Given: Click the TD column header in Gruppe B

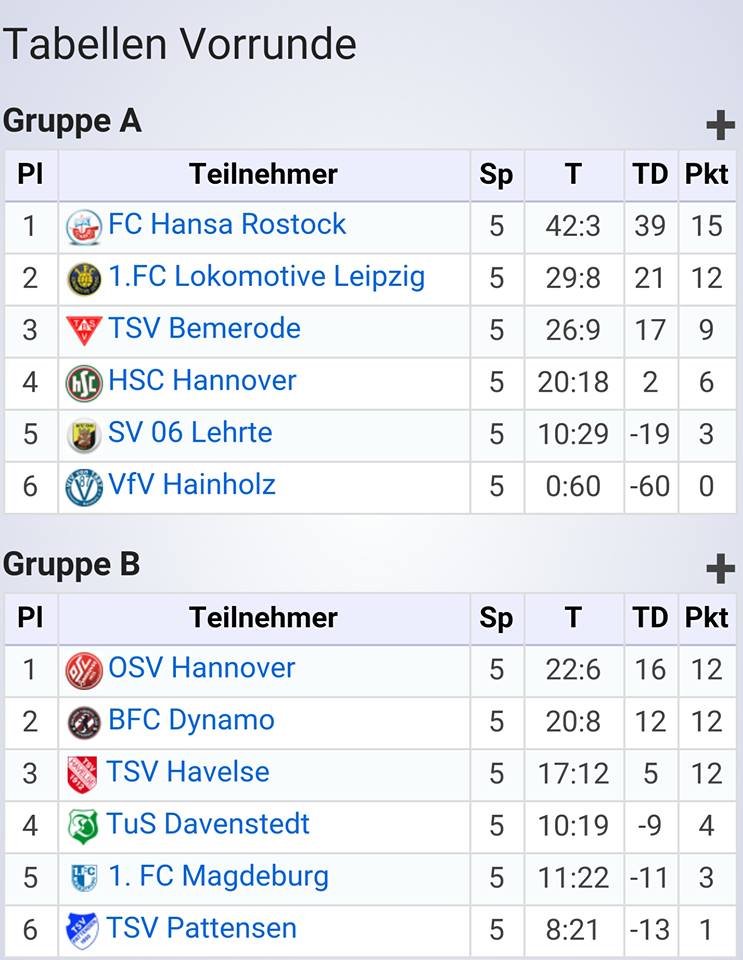Looking at the screenshot, I should coord(650,618).
